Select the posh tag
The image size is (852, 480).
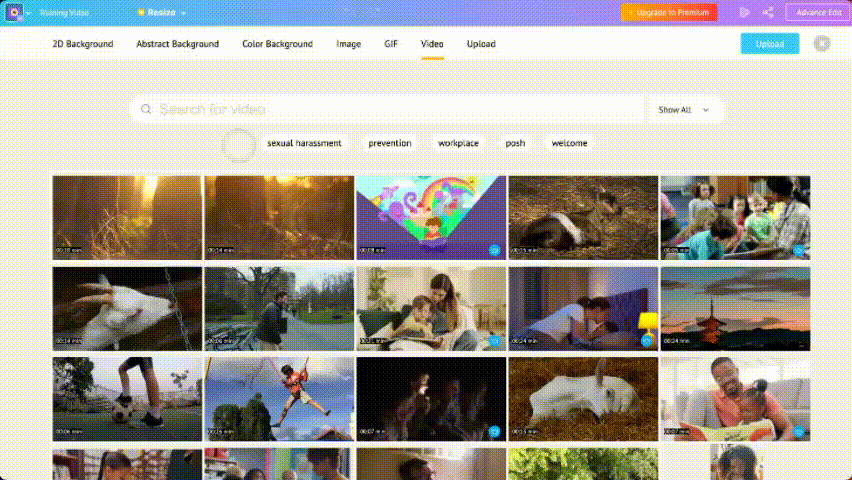tap(515, 143)
